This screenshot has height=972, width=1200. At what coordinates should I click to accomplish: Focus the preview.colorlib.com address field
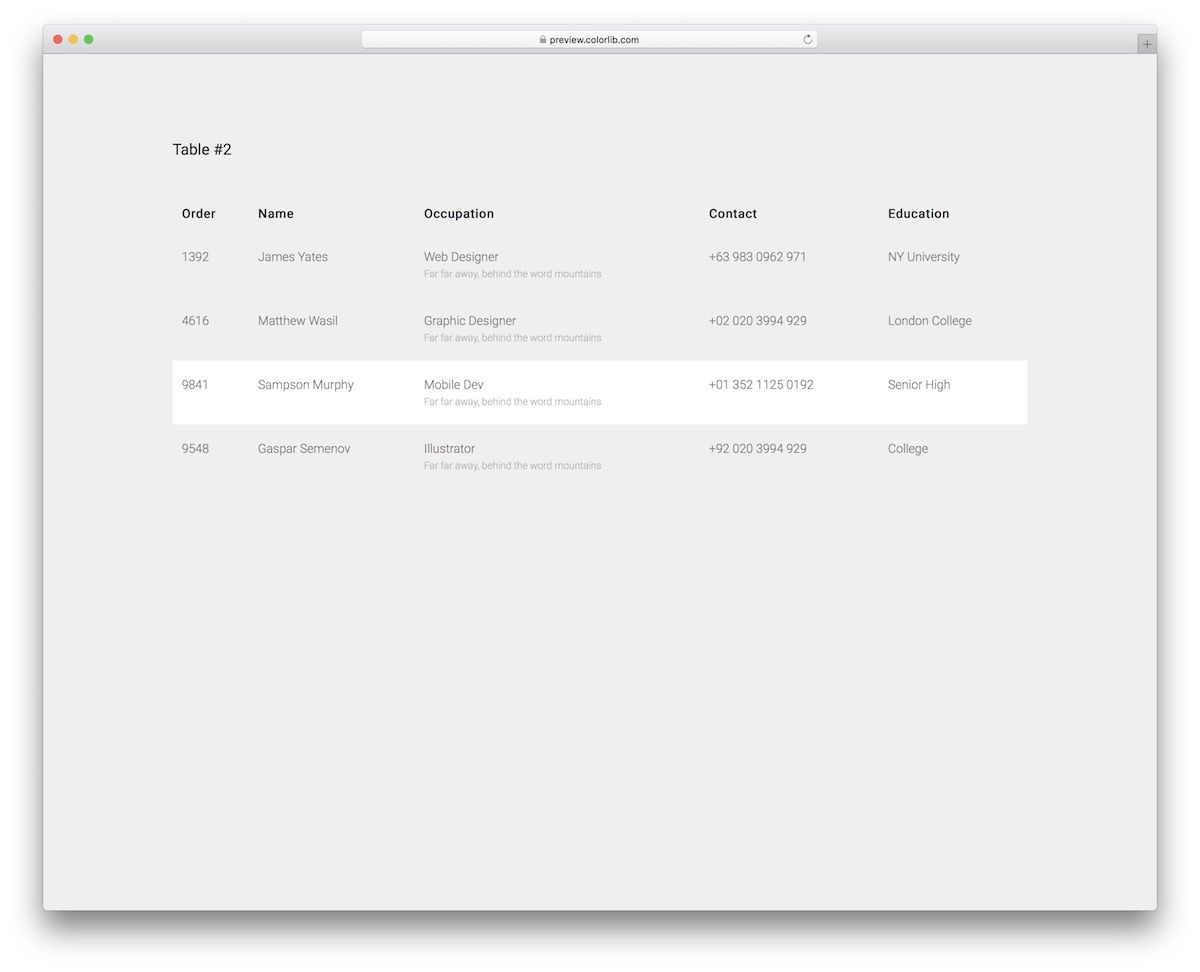tap(594, 40)
